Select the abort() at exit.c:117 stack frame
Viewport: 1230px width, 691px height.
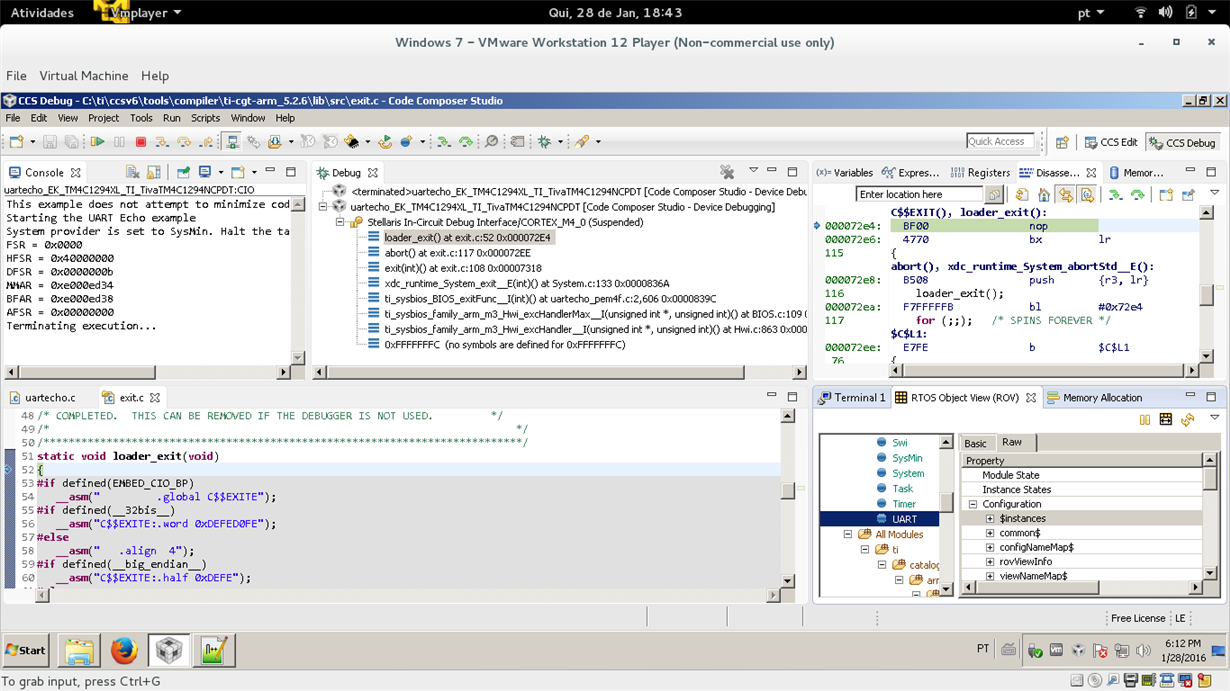tap(457, 253)
